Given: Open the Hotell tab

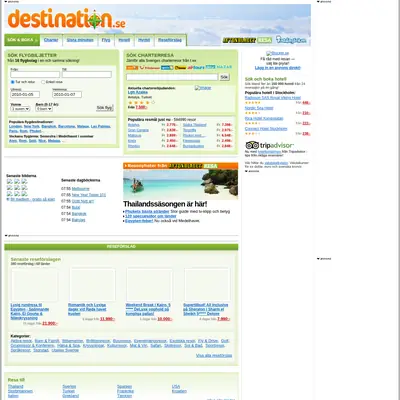Looking at the screenshot, I should coord(124,40).
